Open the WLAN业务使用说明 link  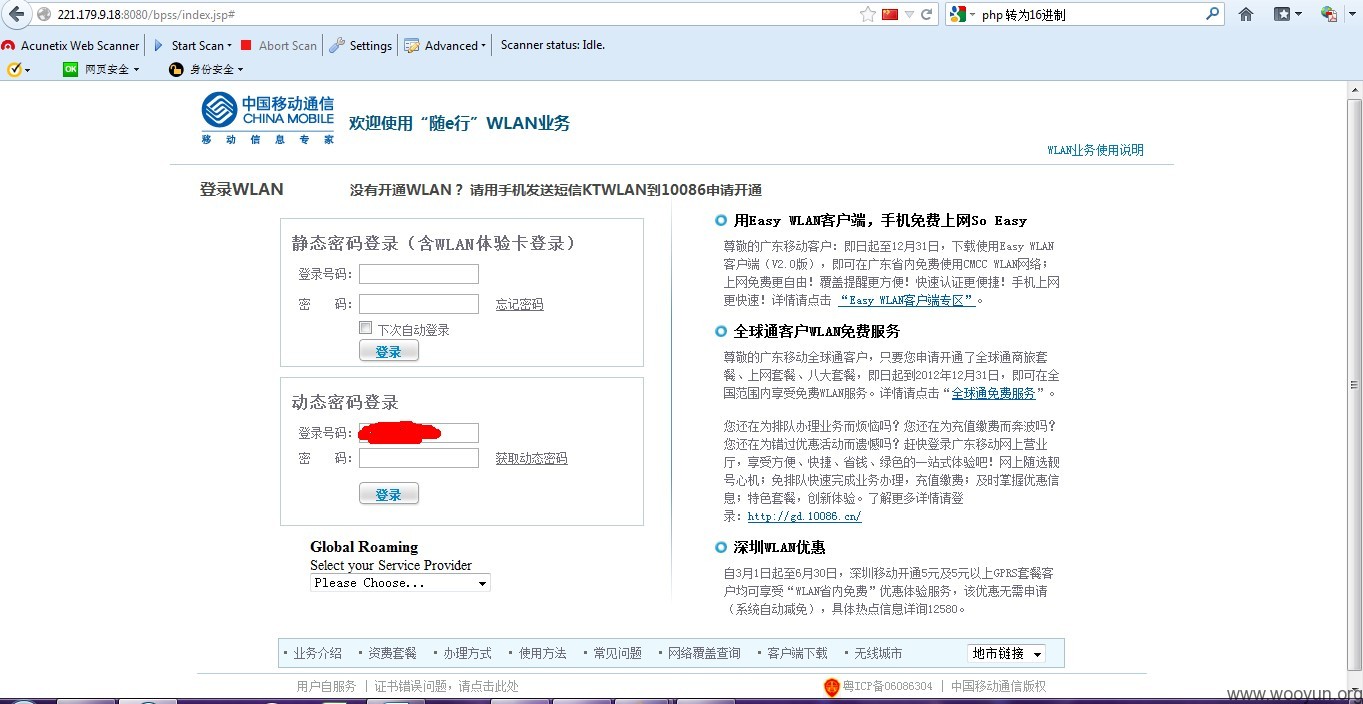click(x=1095, y=150)
